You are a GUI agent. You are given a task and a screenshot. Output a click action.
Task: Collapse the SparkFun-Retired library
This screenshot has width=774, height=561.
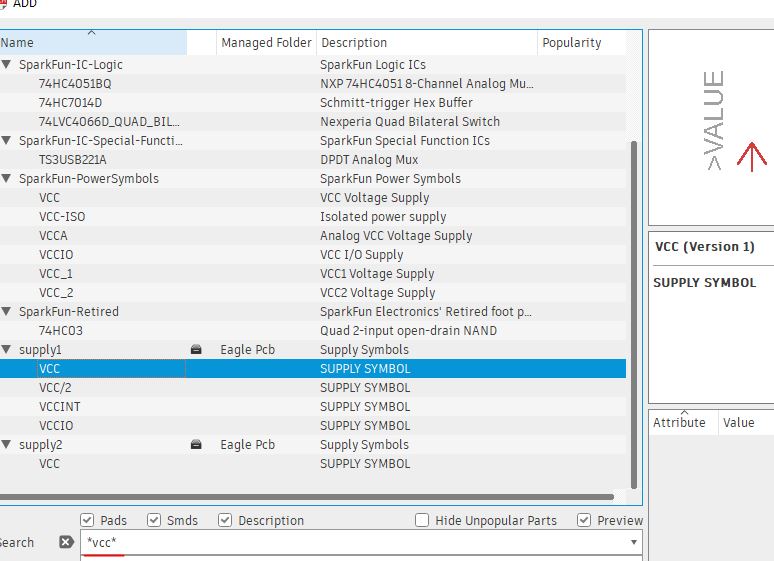point(6,311)
